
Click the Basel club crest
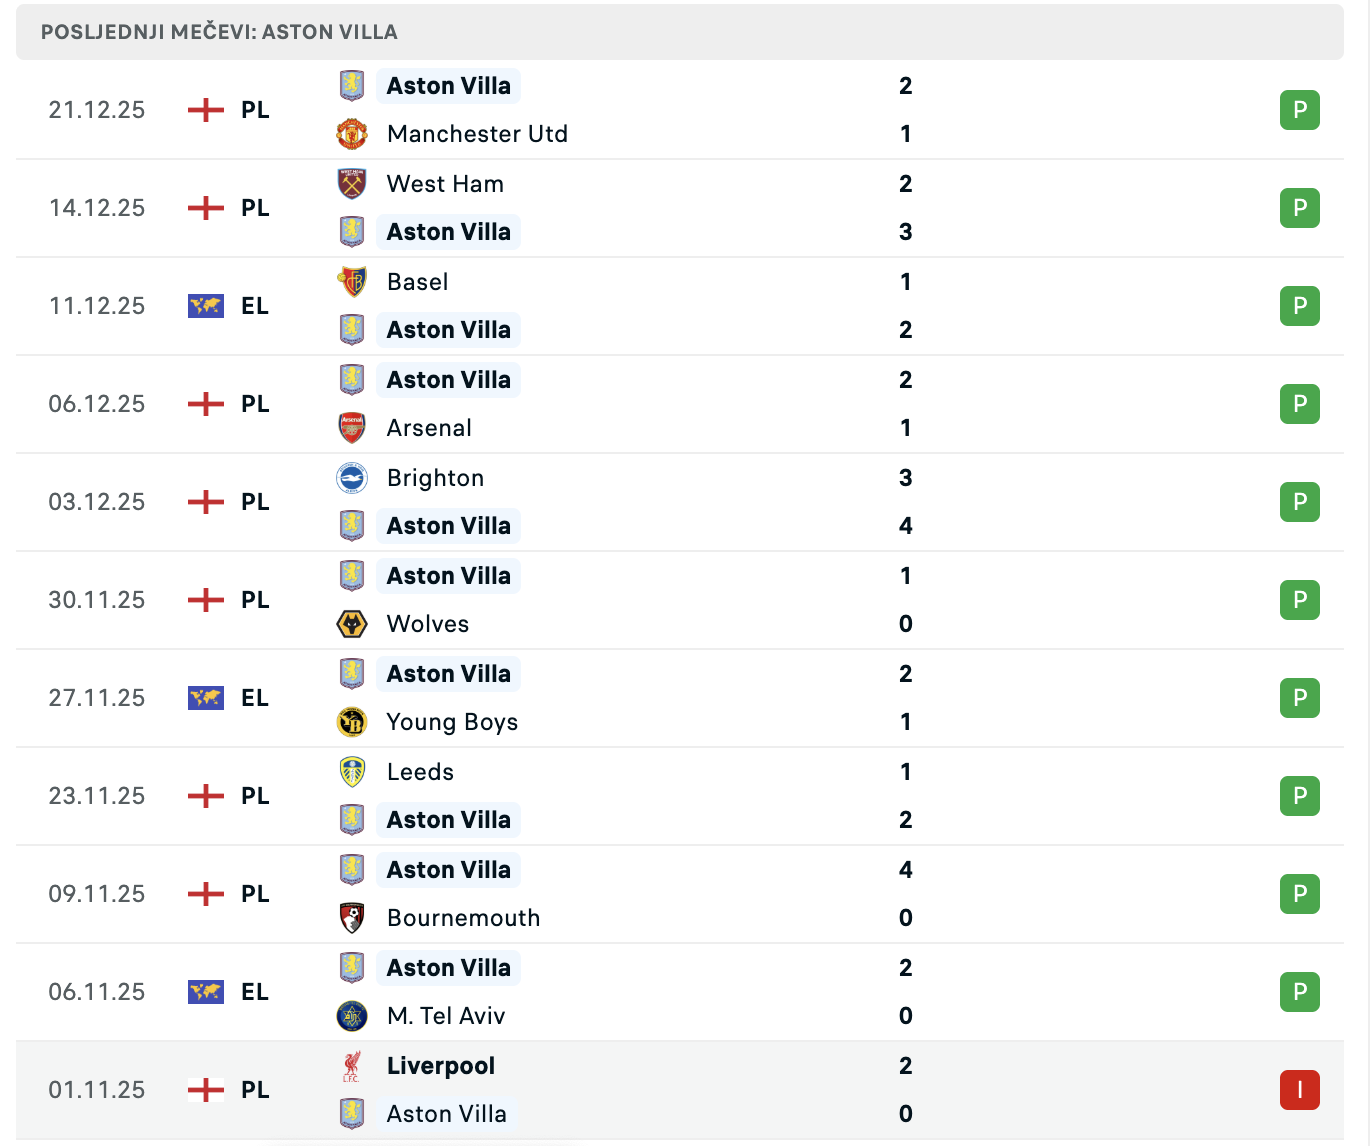tap(352, 282)
